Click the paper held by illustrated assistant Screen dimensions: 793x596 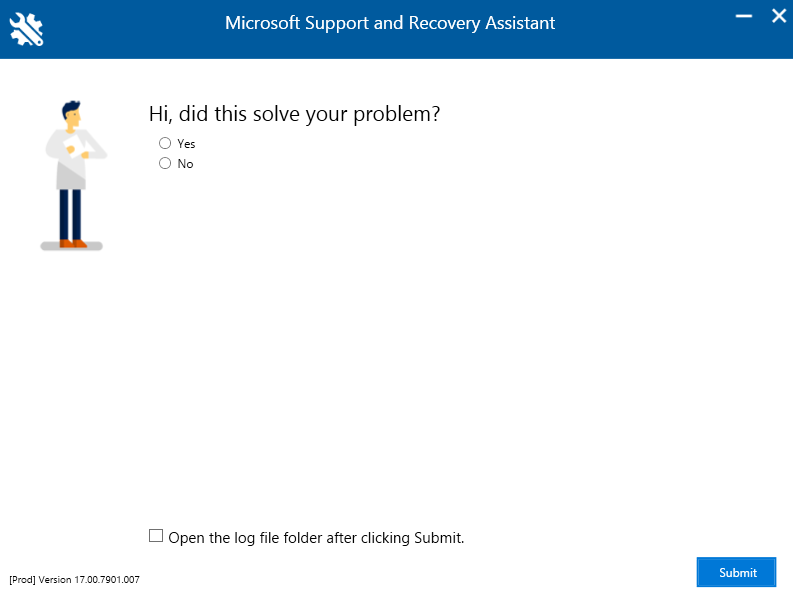point(75,147)
